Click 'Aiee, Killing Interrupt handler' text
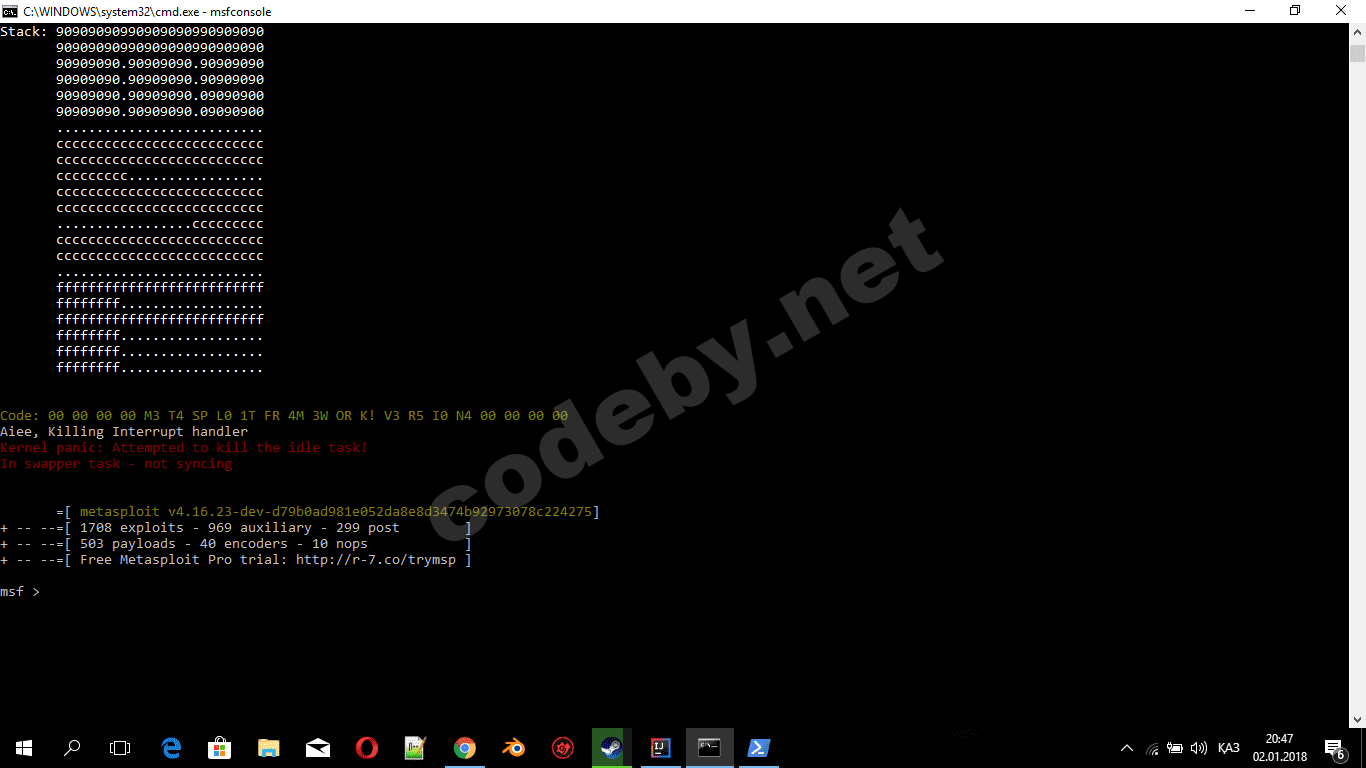Viewport: 1366px width, 768px height. pos(124,431)
